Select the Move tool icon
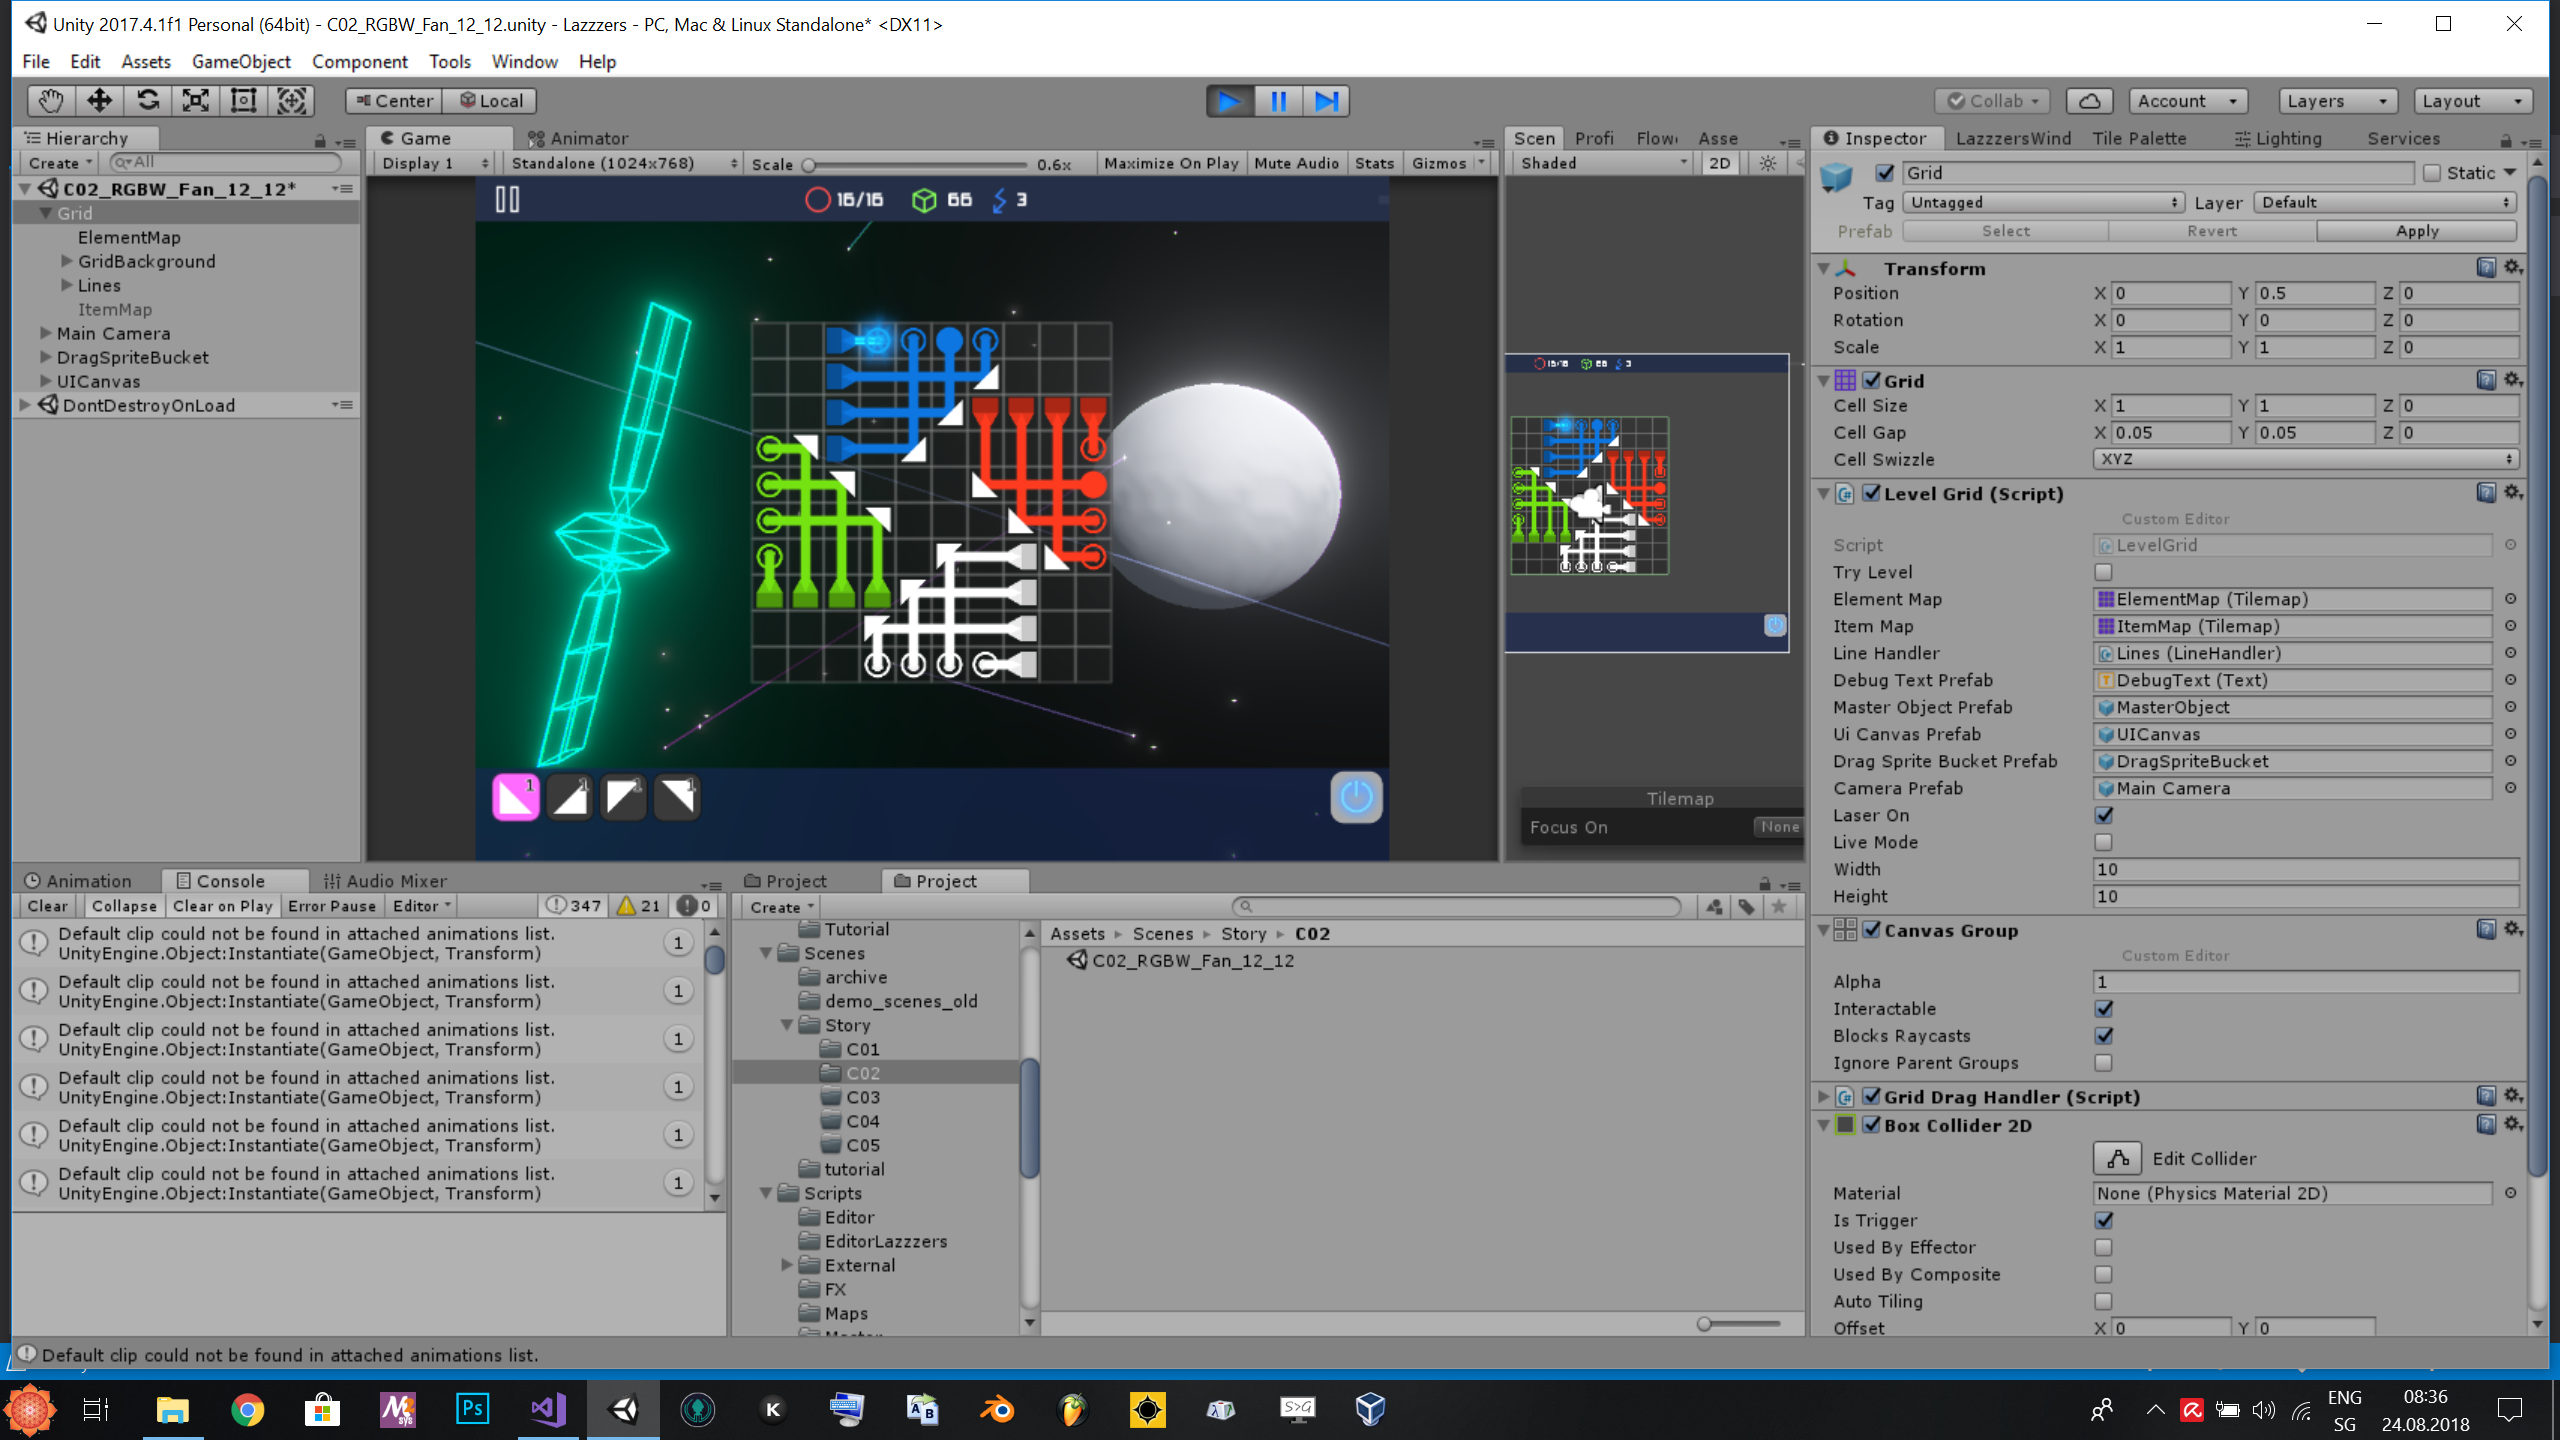Image resolution: width=2560 pixels, height=1440 pixels. click(99, 100)
